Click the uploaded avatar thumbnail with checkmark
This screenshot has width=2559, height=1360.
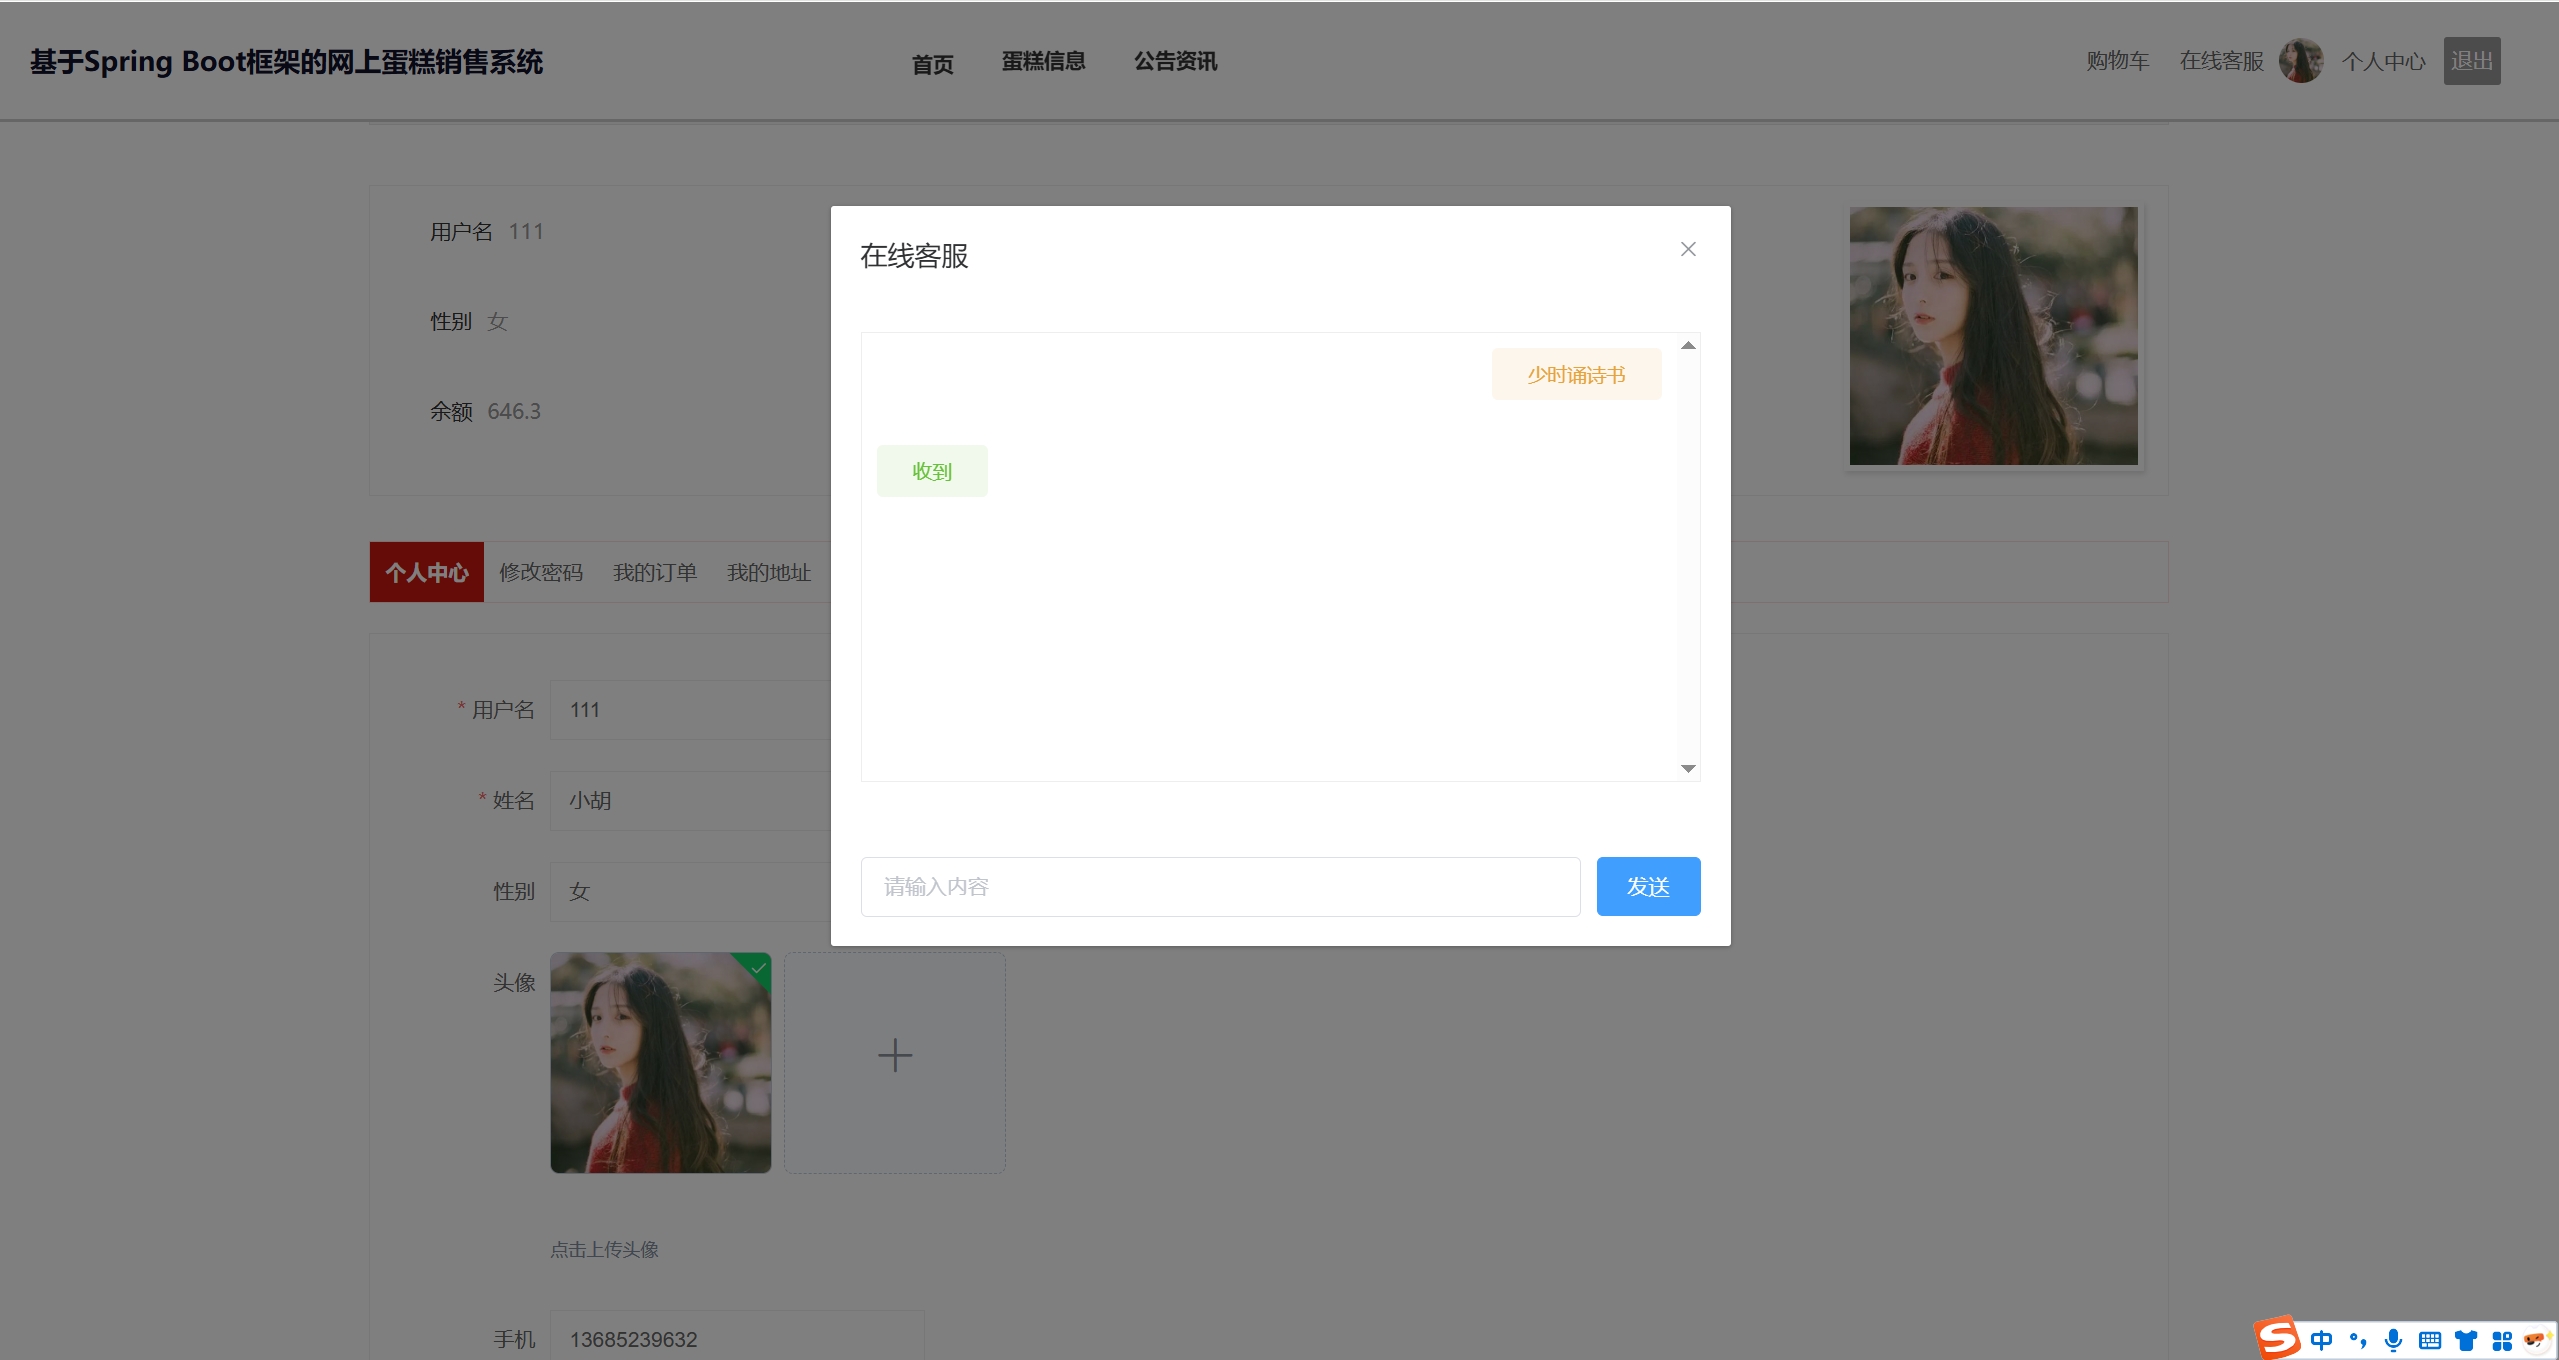pyautogui.click(x=660, y=1062)
